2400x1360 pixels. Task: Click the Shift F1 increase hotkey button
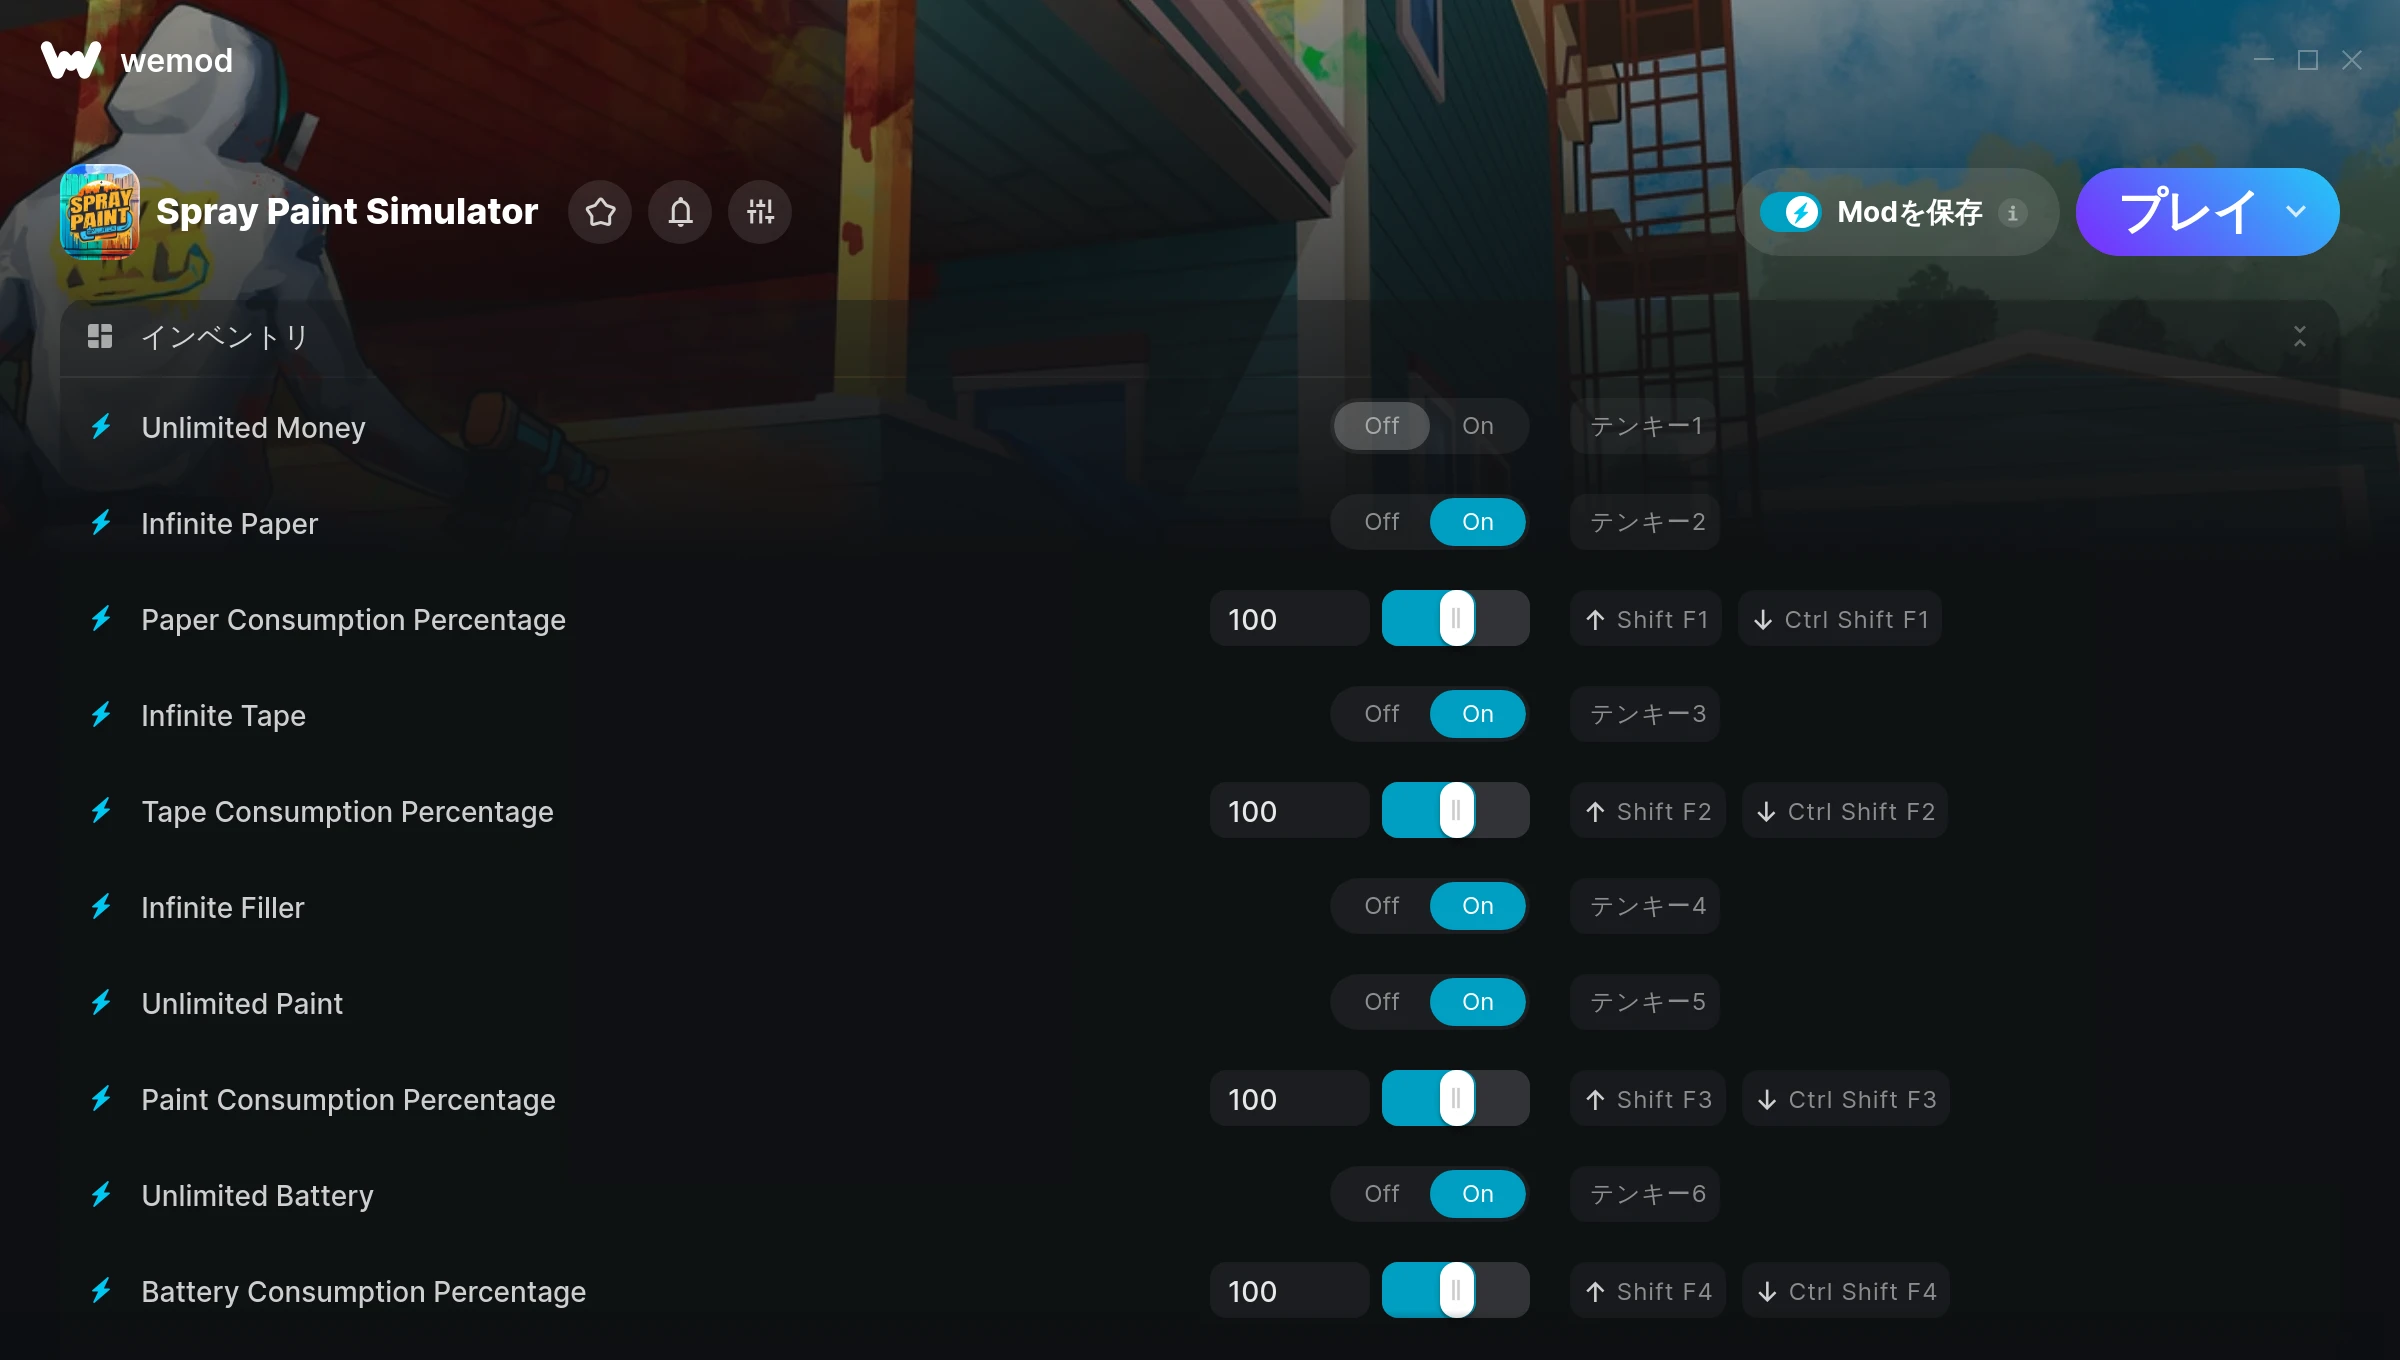(1646, 620)
